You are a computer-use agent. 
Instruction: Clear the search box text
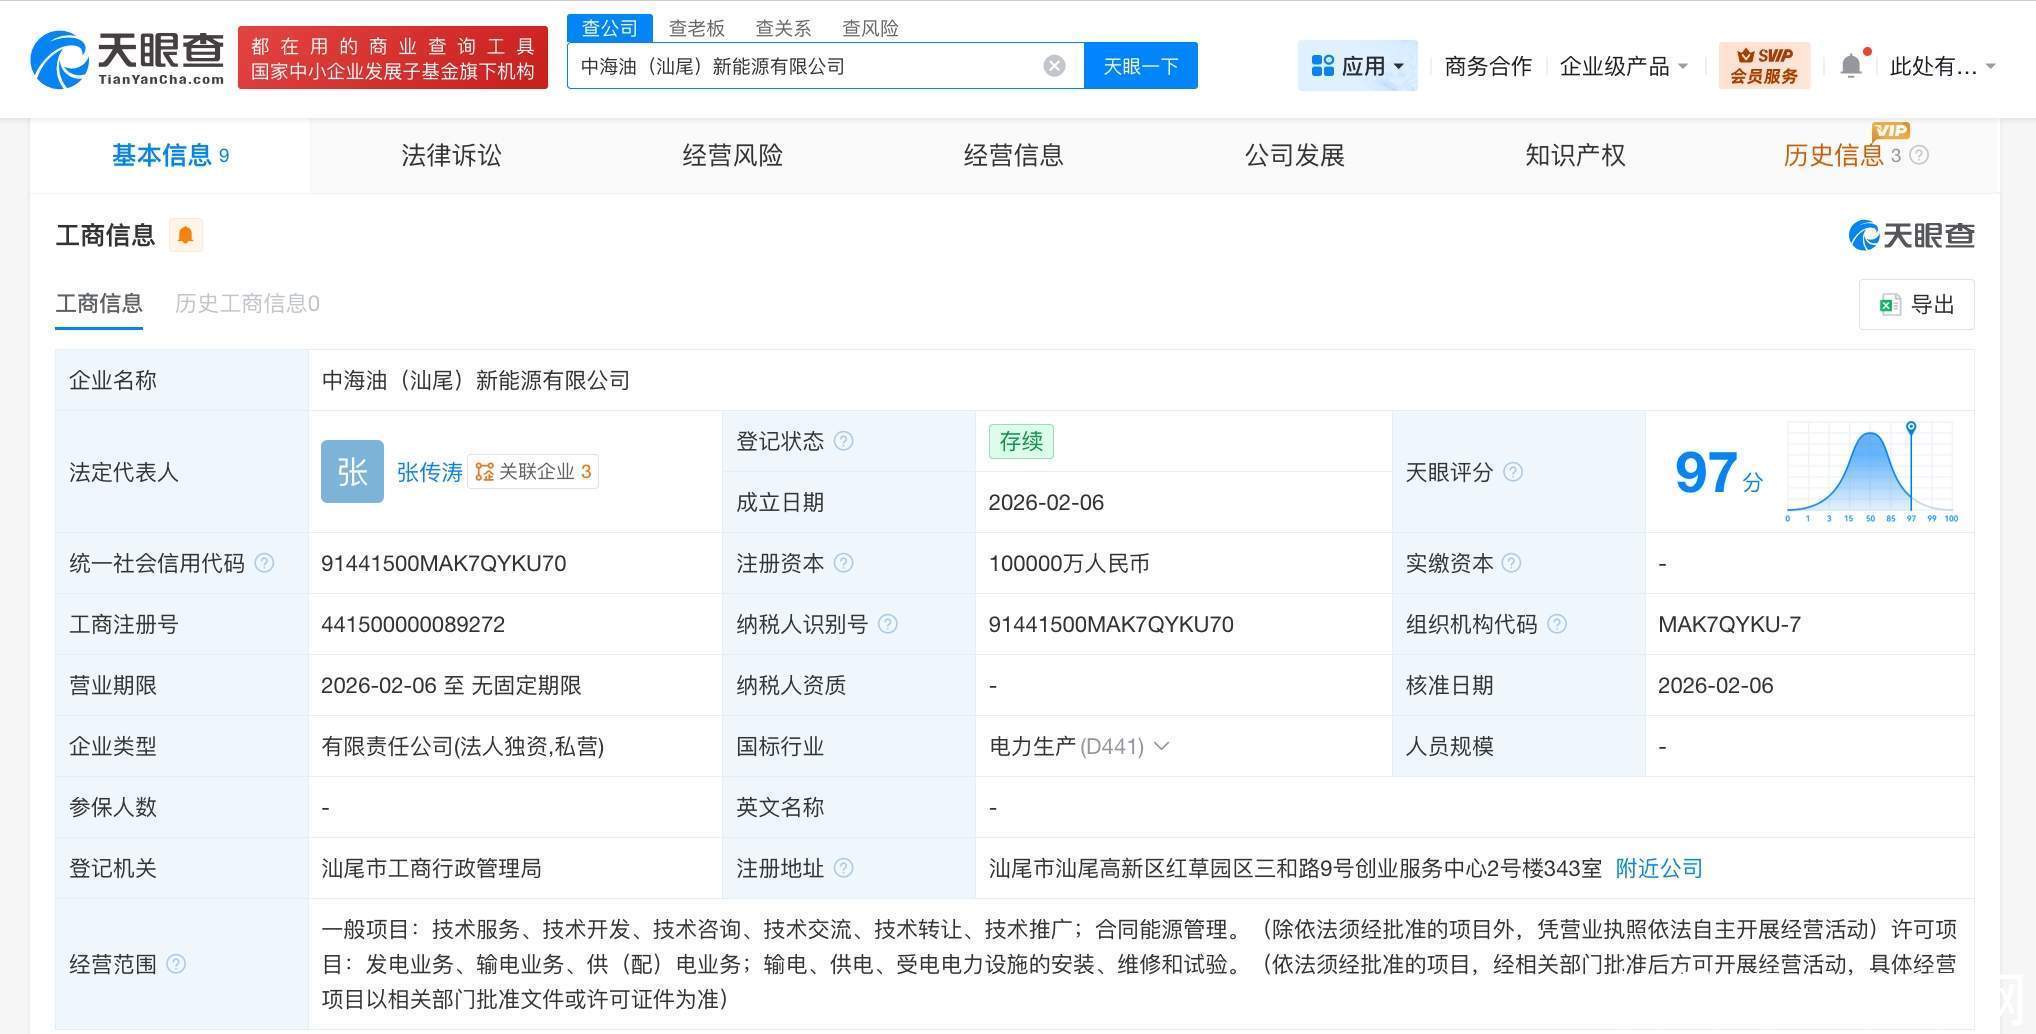point(1054,66)
